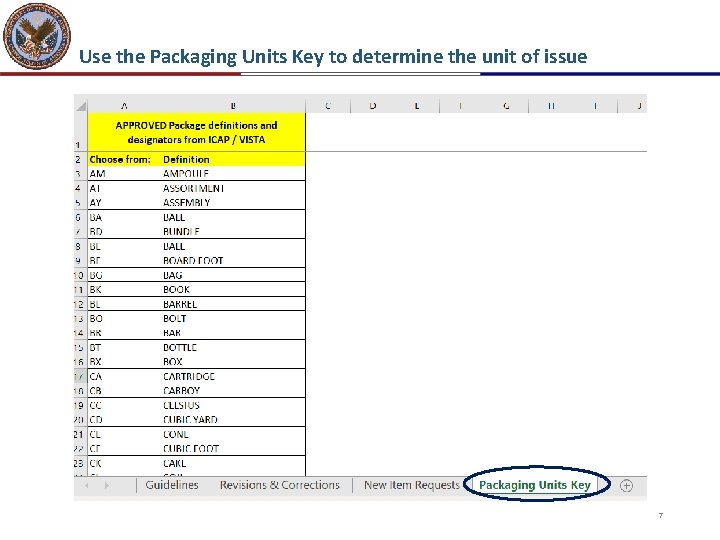Screen dimensions: 720x540
Task: Select the BOOK definition cell
Action: click(x=233, y=289)
